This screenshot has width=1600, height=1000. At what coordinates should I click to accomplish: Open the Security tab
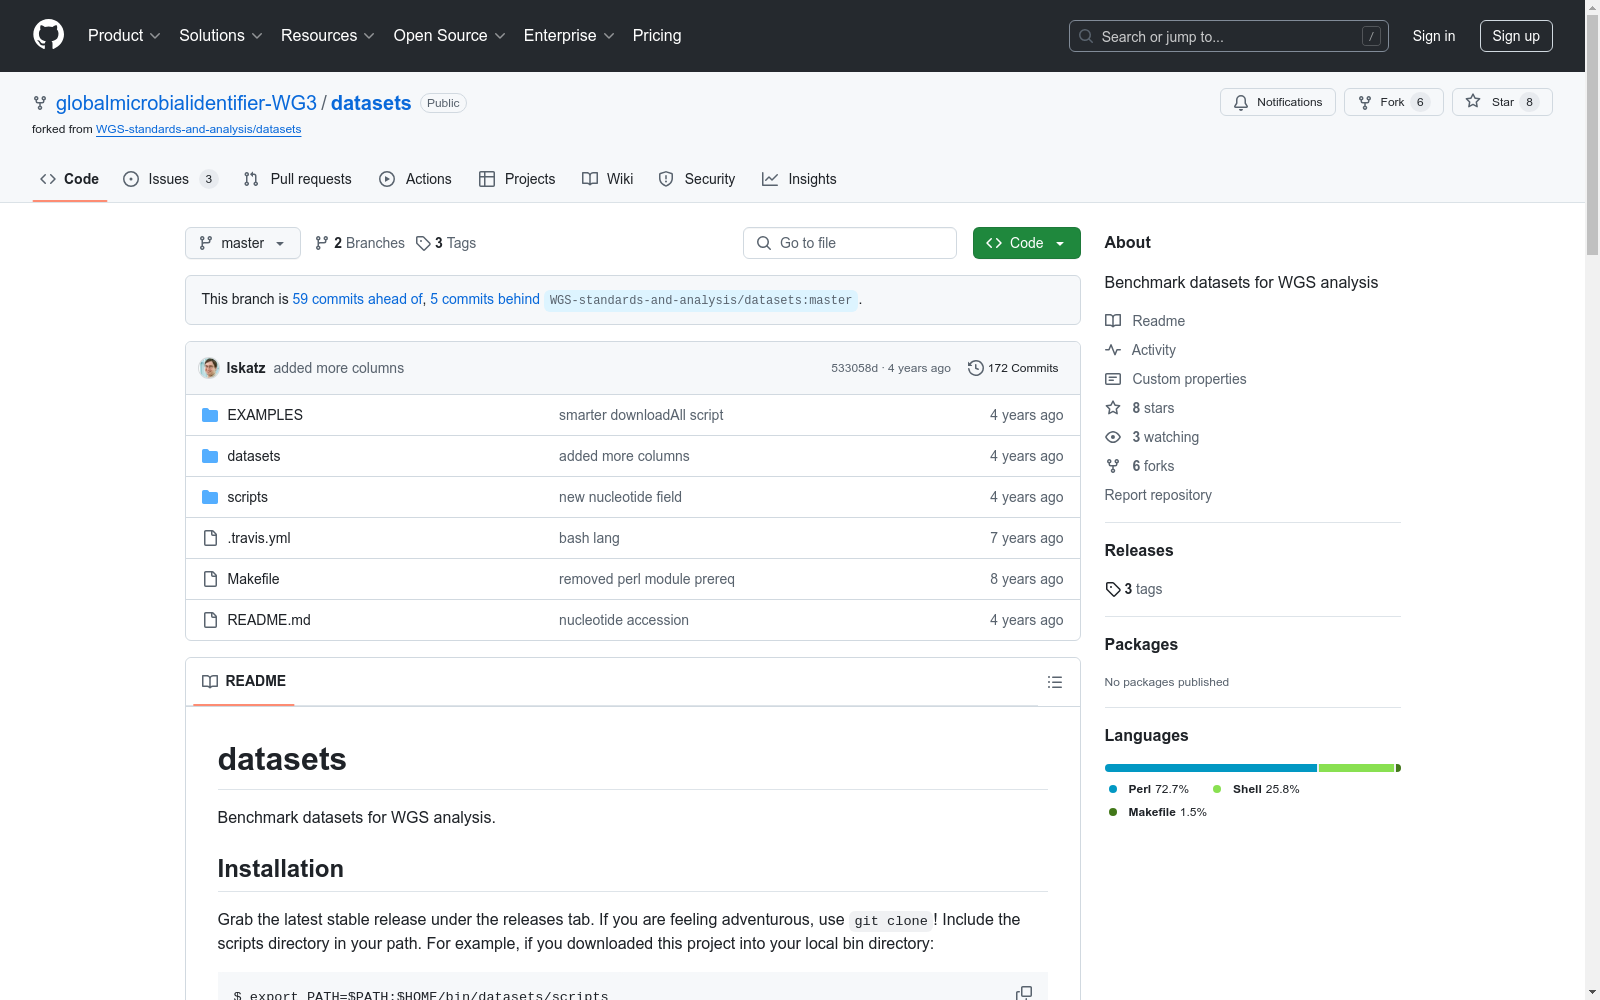[697, 179]
